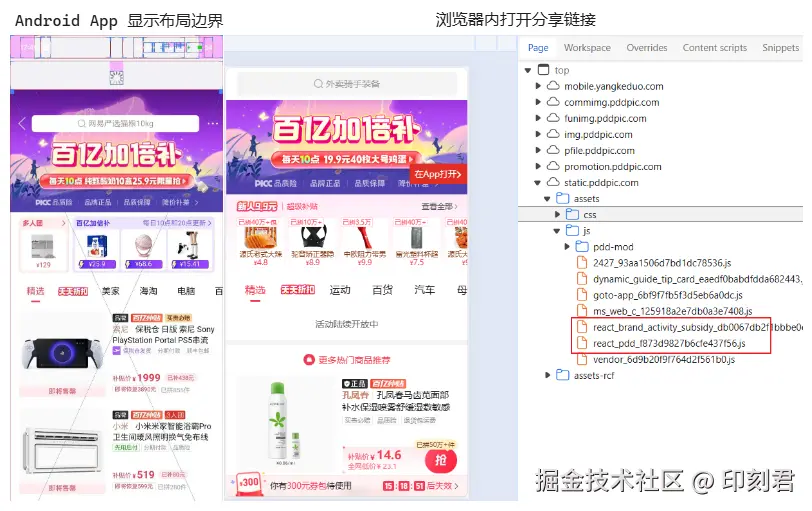Click the pdd-mod folder icon

pos(582,246)
